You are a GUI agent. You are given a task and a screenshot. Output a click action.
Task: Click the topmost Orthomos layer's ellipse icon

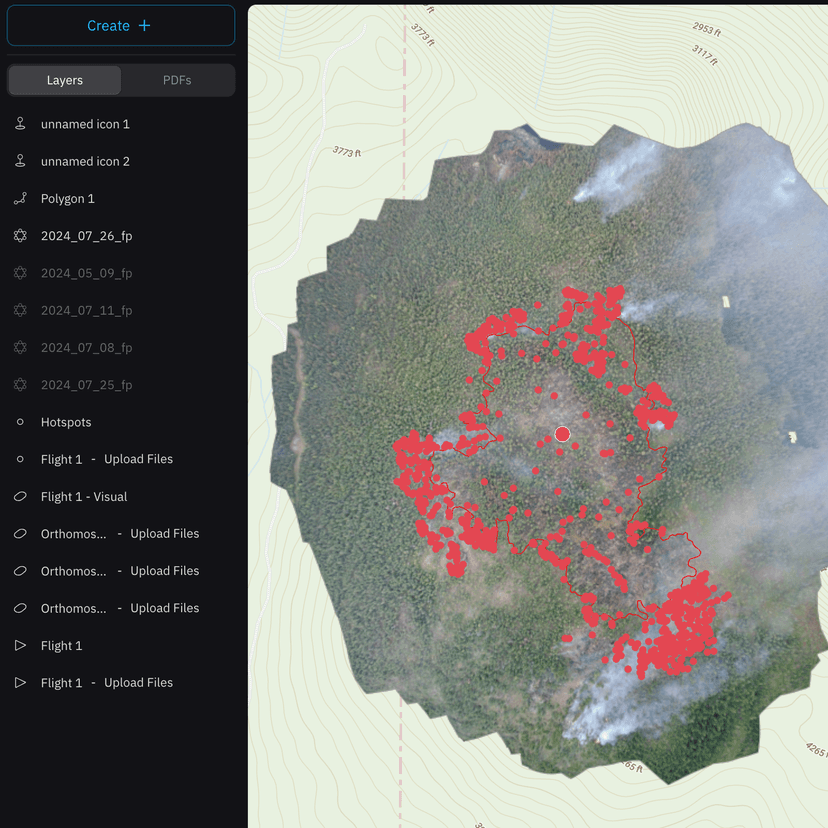[x=20, y=534]
